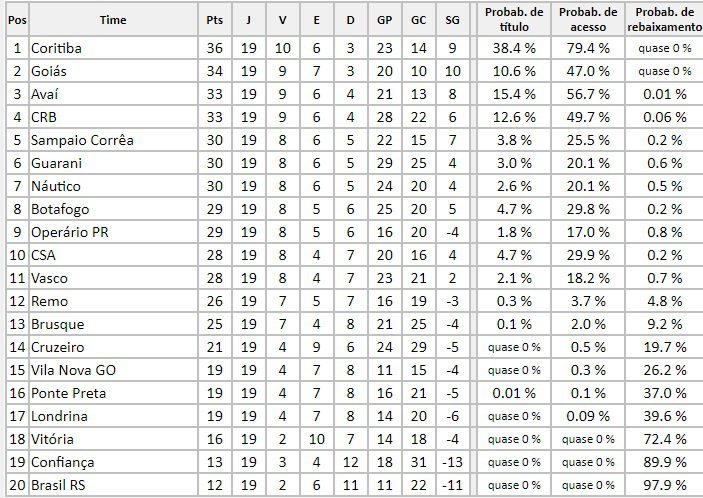Select Brasil RS 97.9 % relegation cell

[x=664, y=485]
